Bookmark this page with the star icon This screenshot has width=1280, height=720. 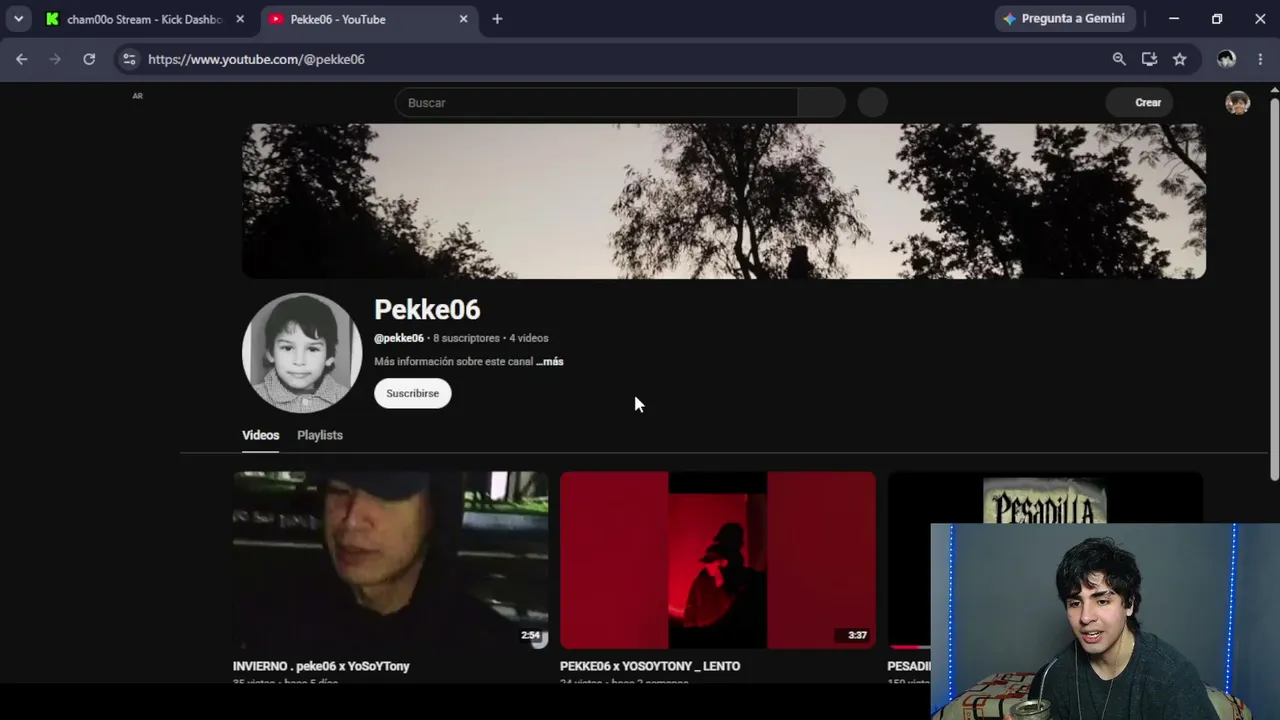[x=1179, y=59]
